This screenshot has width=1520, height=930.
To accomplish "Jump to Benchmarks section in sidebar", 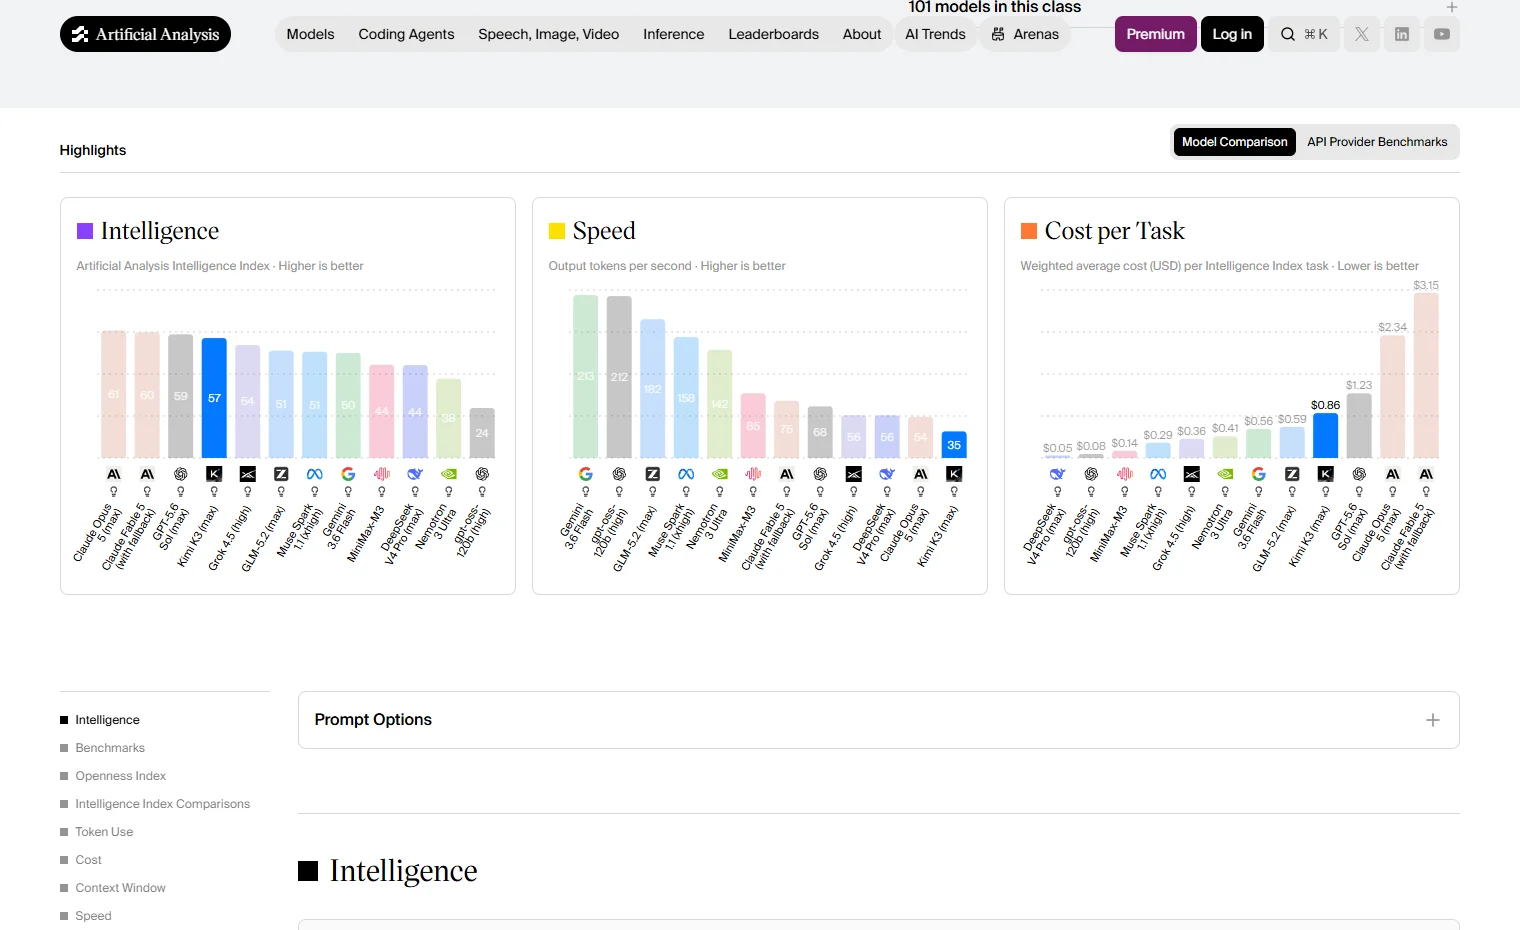I will (110, 748).
